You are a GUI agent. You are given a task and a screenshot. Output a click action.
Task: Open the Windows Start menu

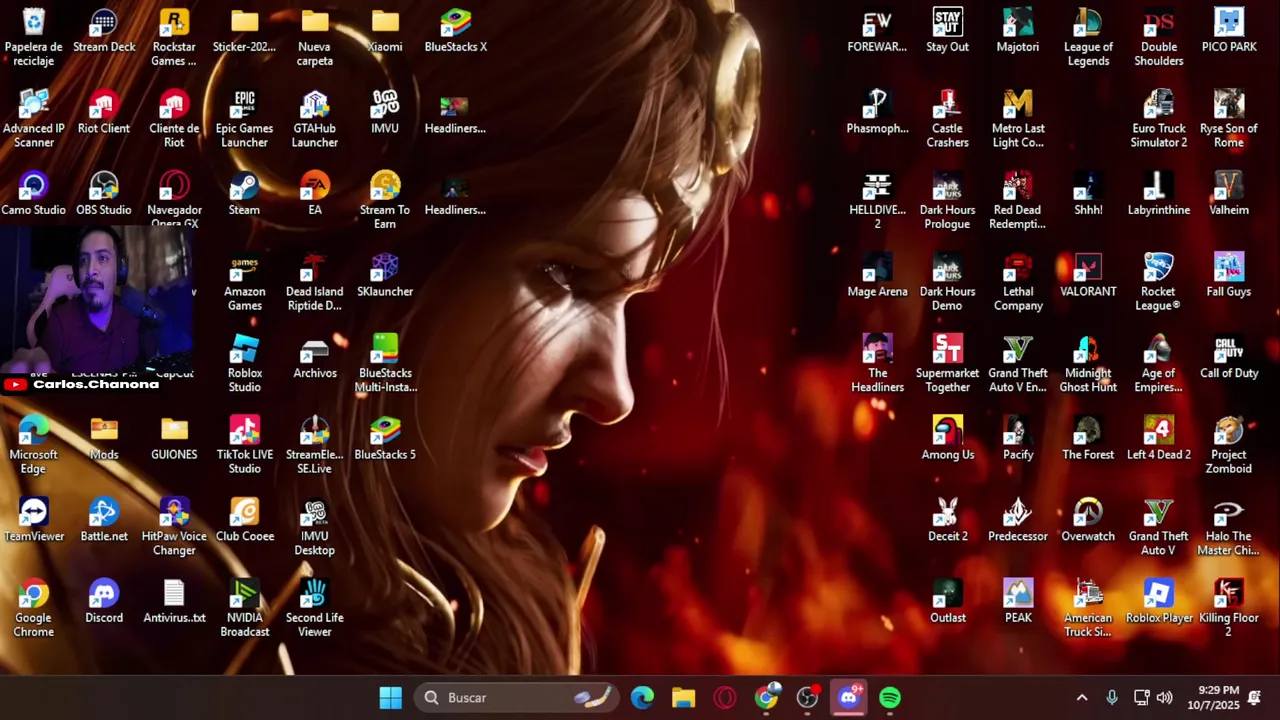tap(391, 698)
